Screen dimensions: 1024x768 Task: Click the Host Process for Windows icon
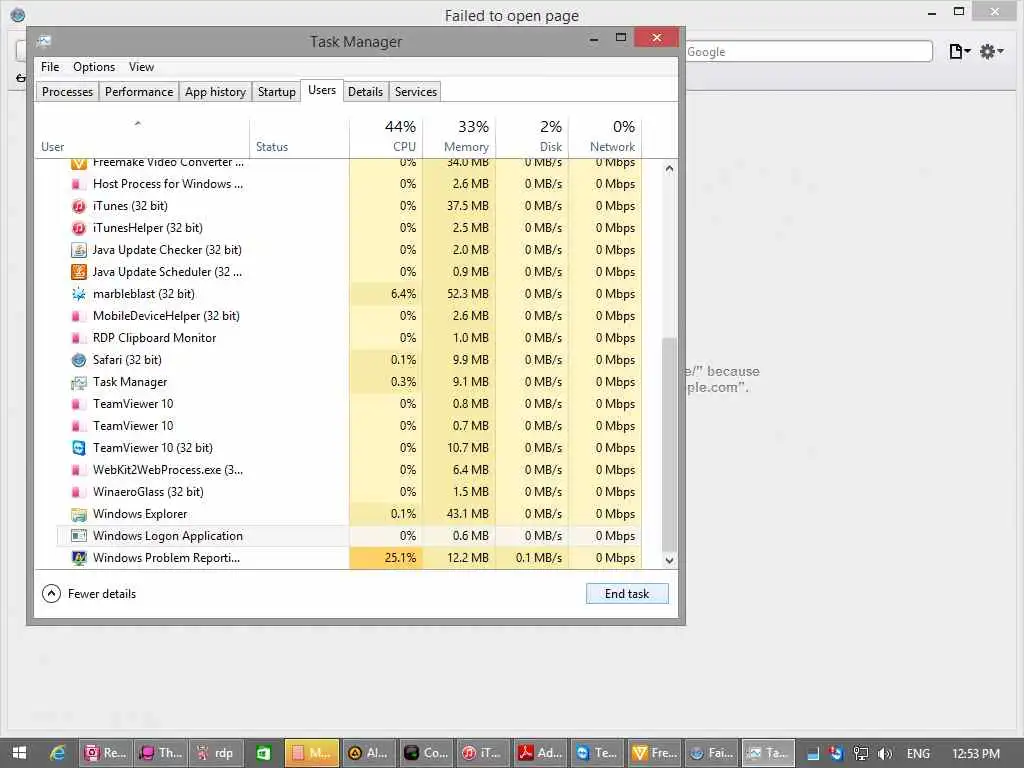76,184
